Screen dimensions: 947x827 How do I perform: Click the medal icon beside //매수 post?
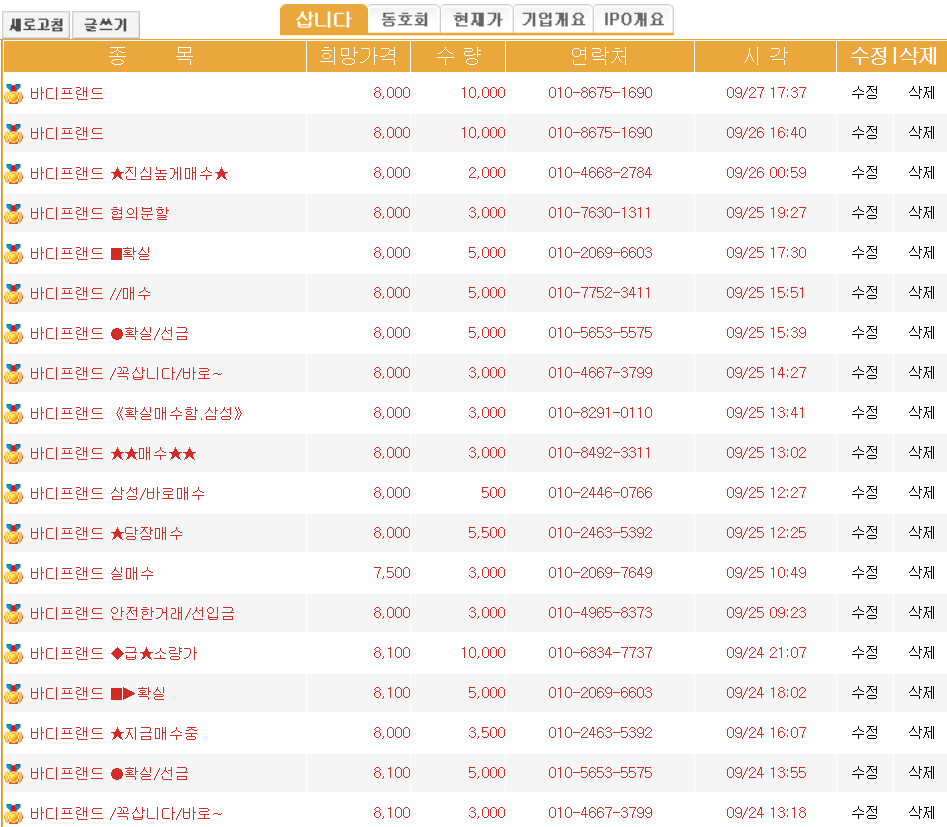point(13,294)
